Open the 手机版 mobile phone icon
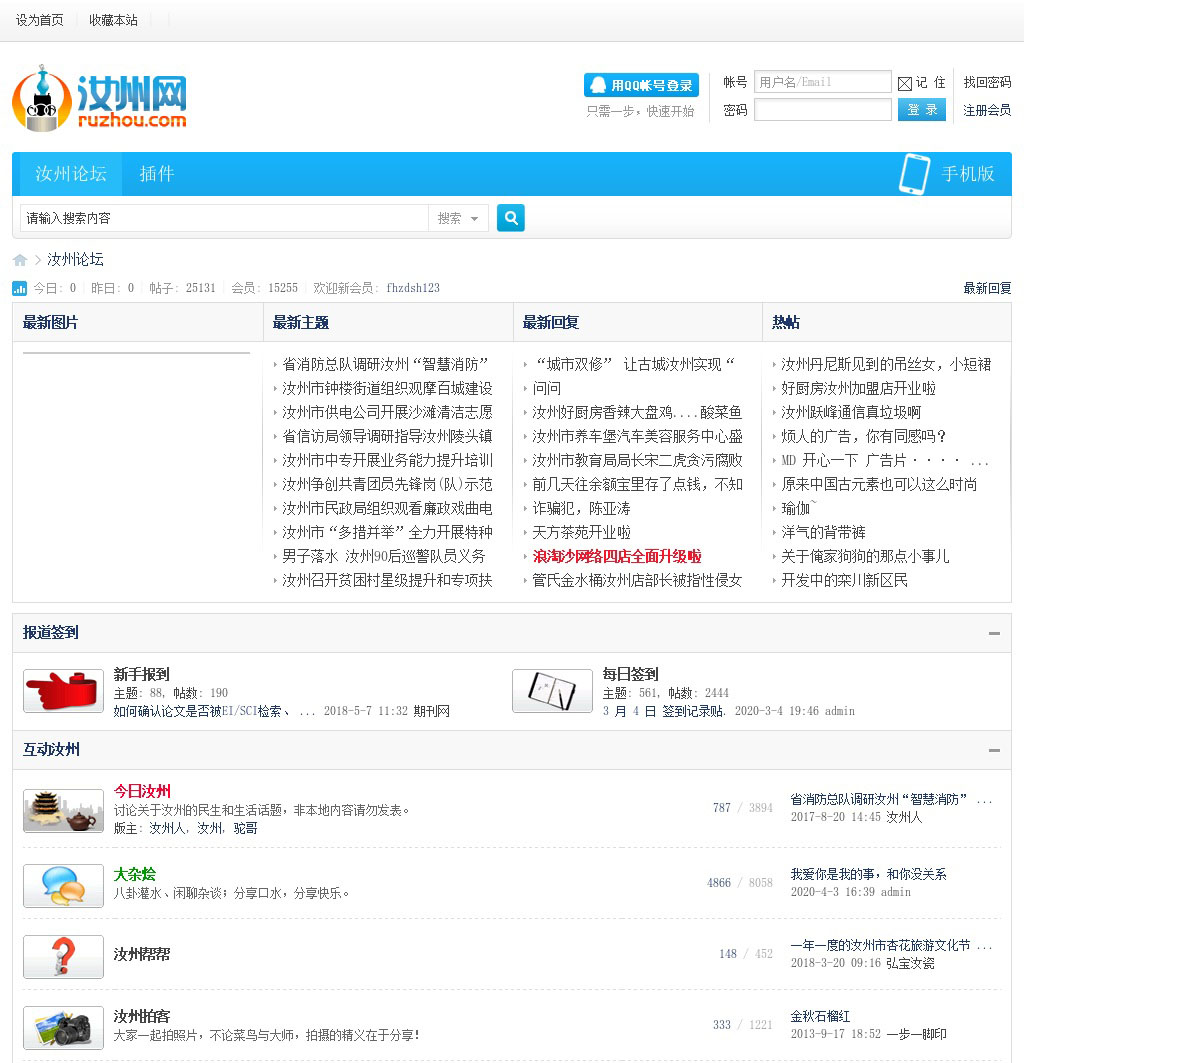This screenshot has height=1063, width=1200. click(914, 174)
